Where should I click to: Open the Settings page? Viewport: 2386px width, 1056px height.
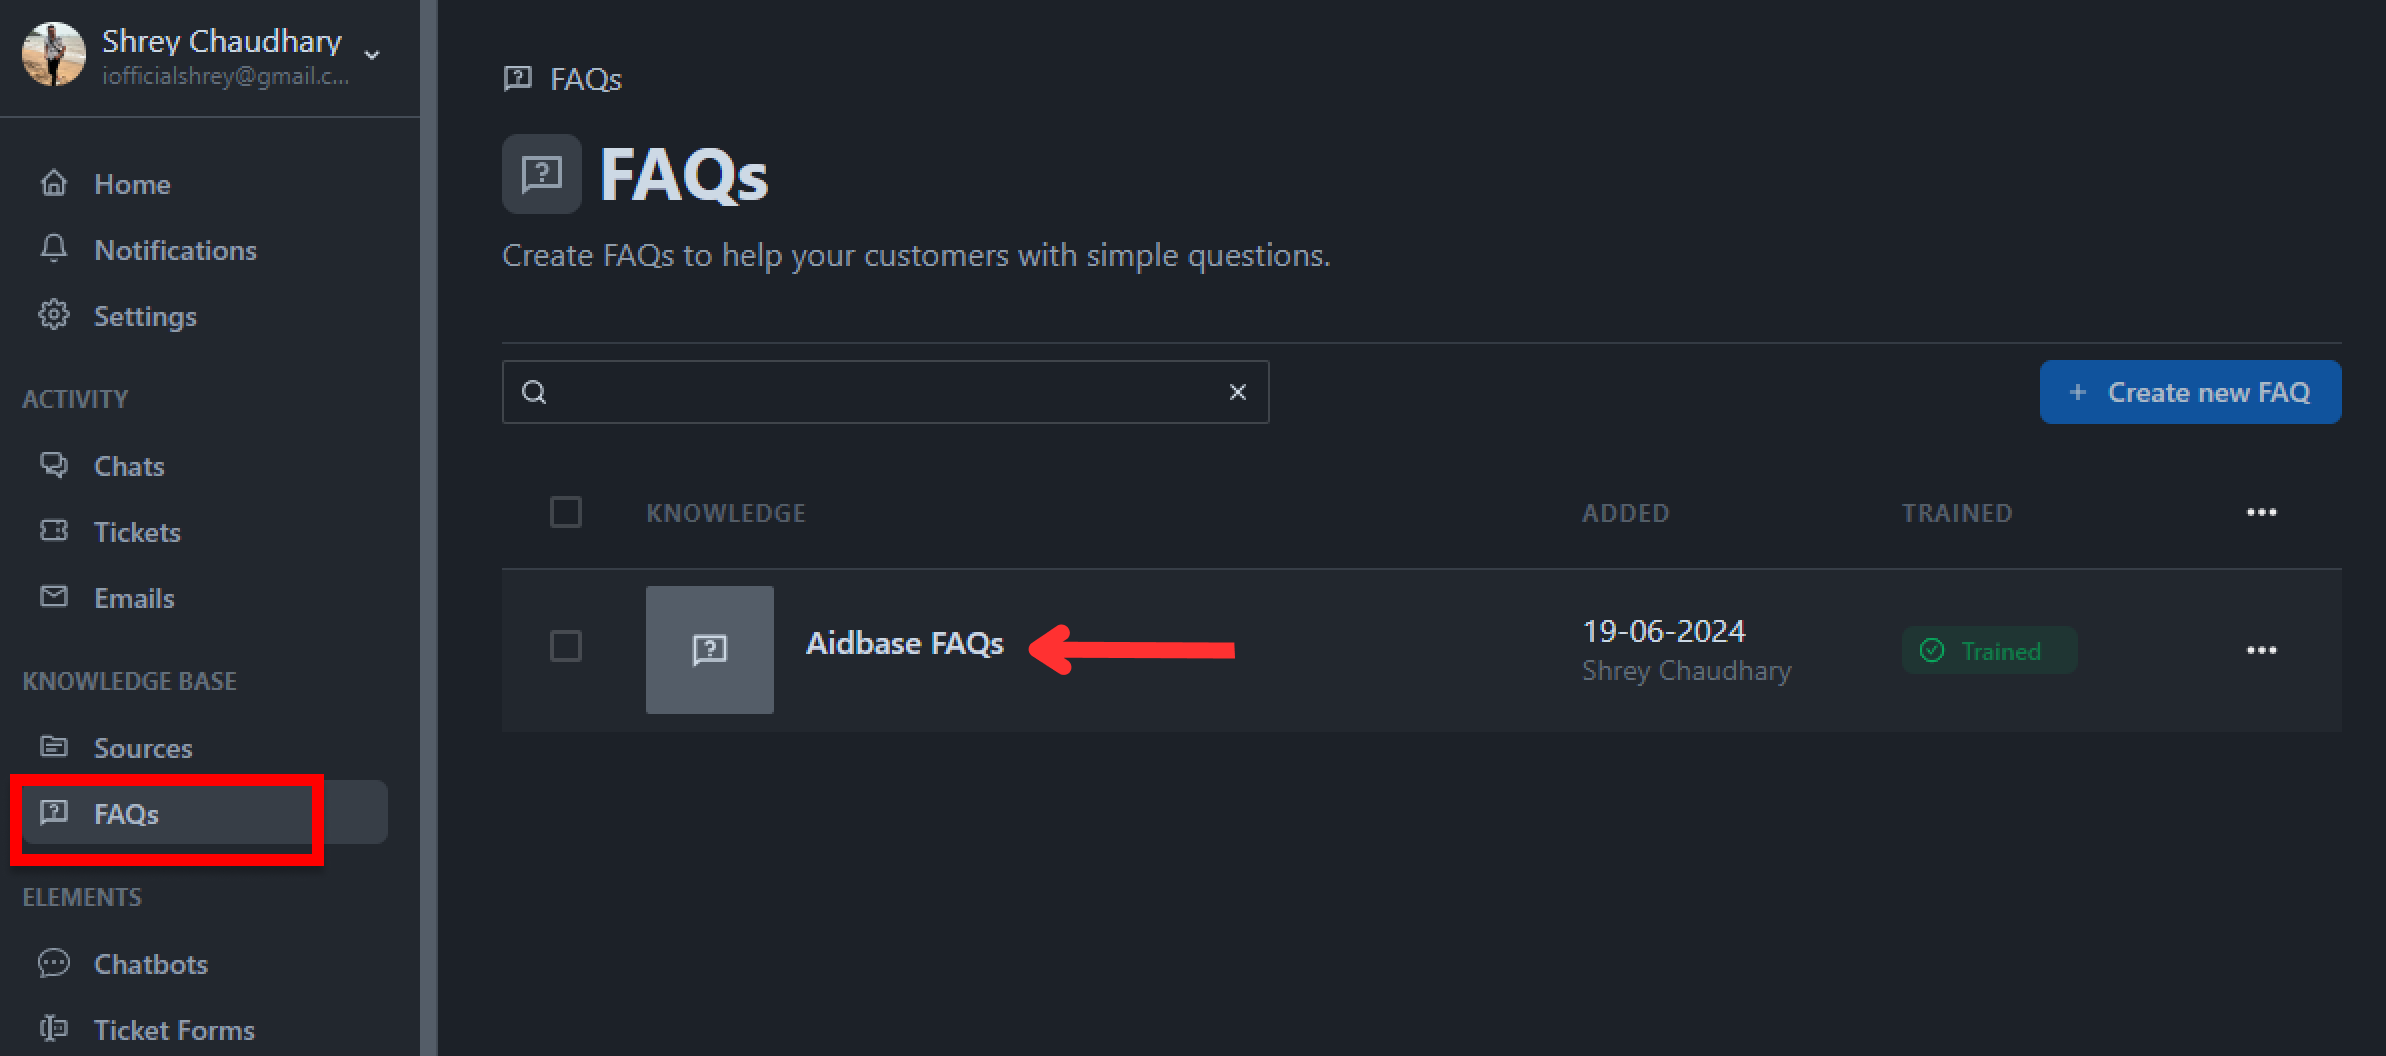point(145,315)
